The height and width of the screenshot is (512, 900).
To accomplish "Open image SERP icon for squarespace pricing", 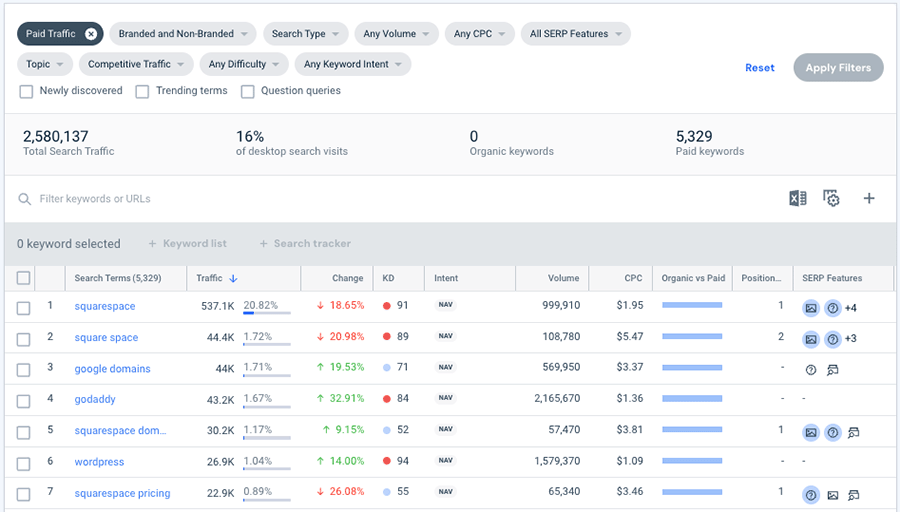I will [832, 495].
